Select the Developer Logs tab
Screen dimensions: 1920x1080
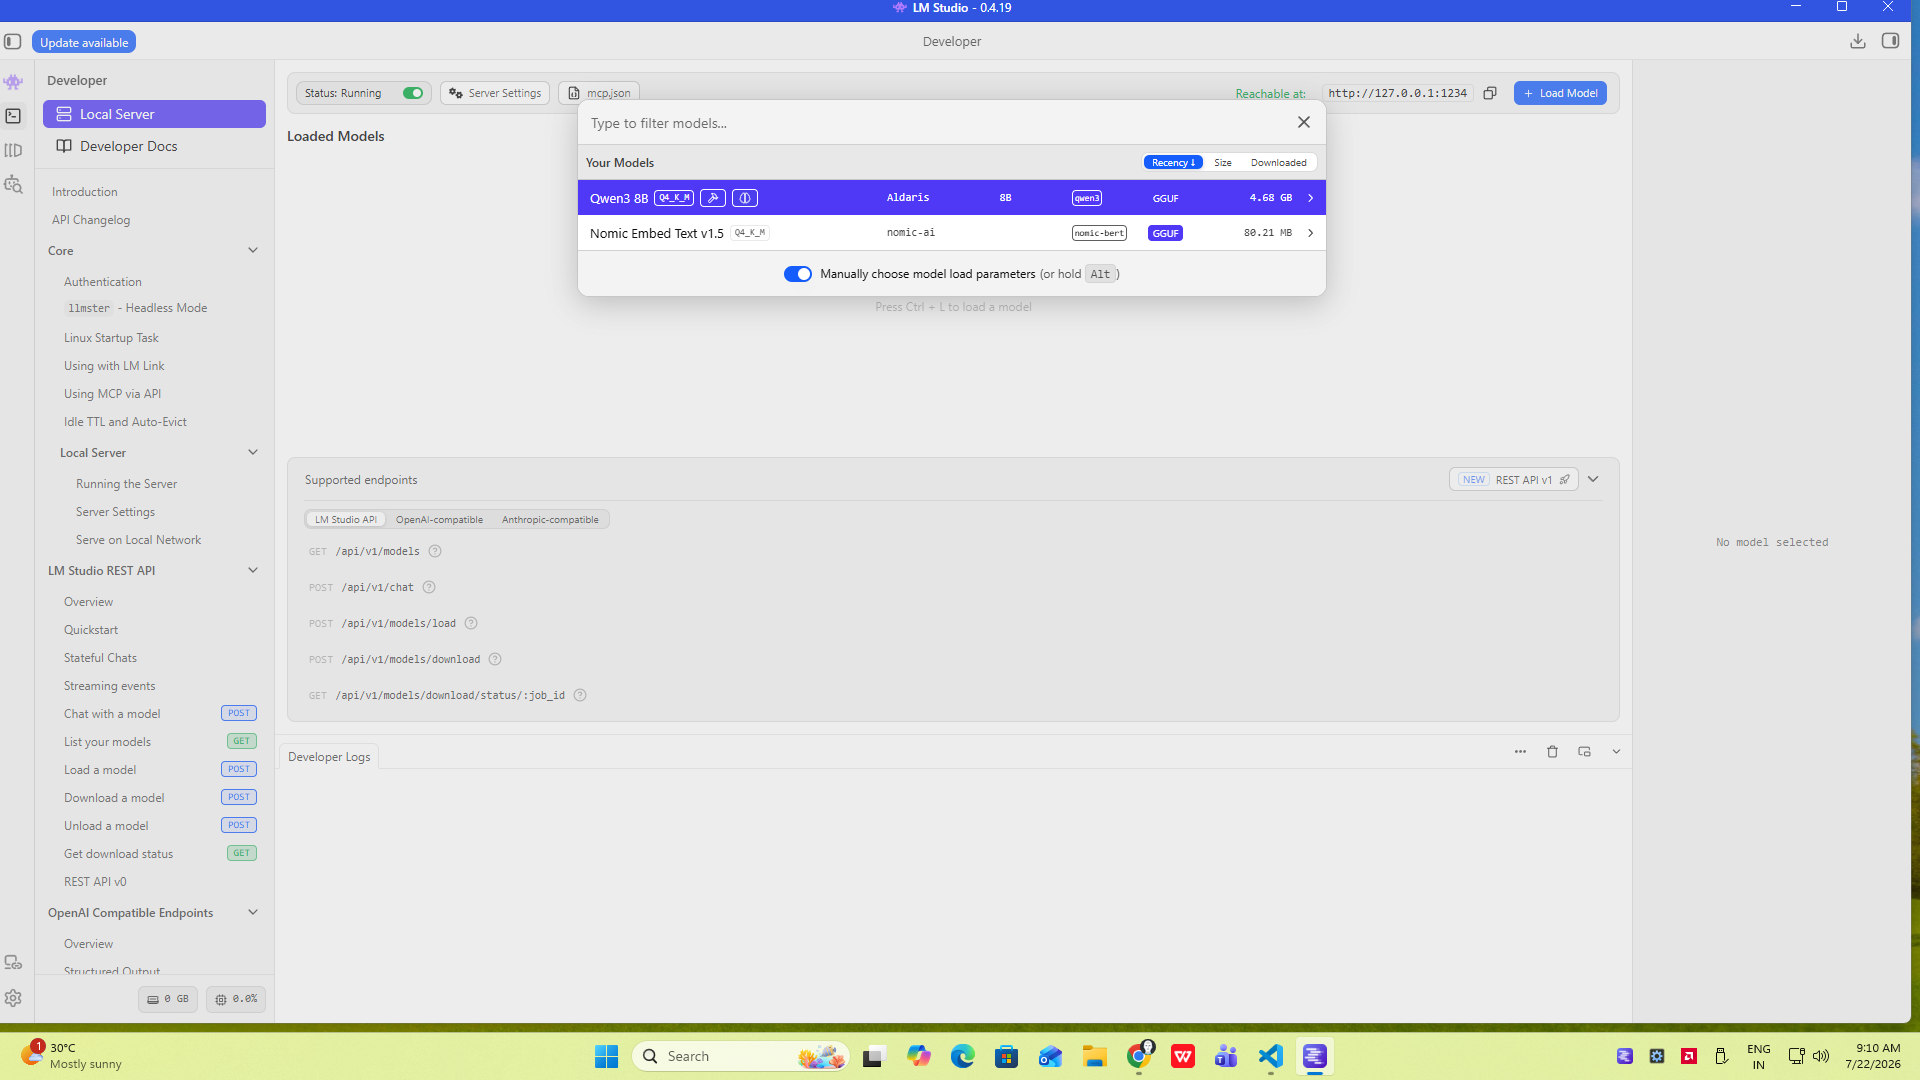click(329, 757)
